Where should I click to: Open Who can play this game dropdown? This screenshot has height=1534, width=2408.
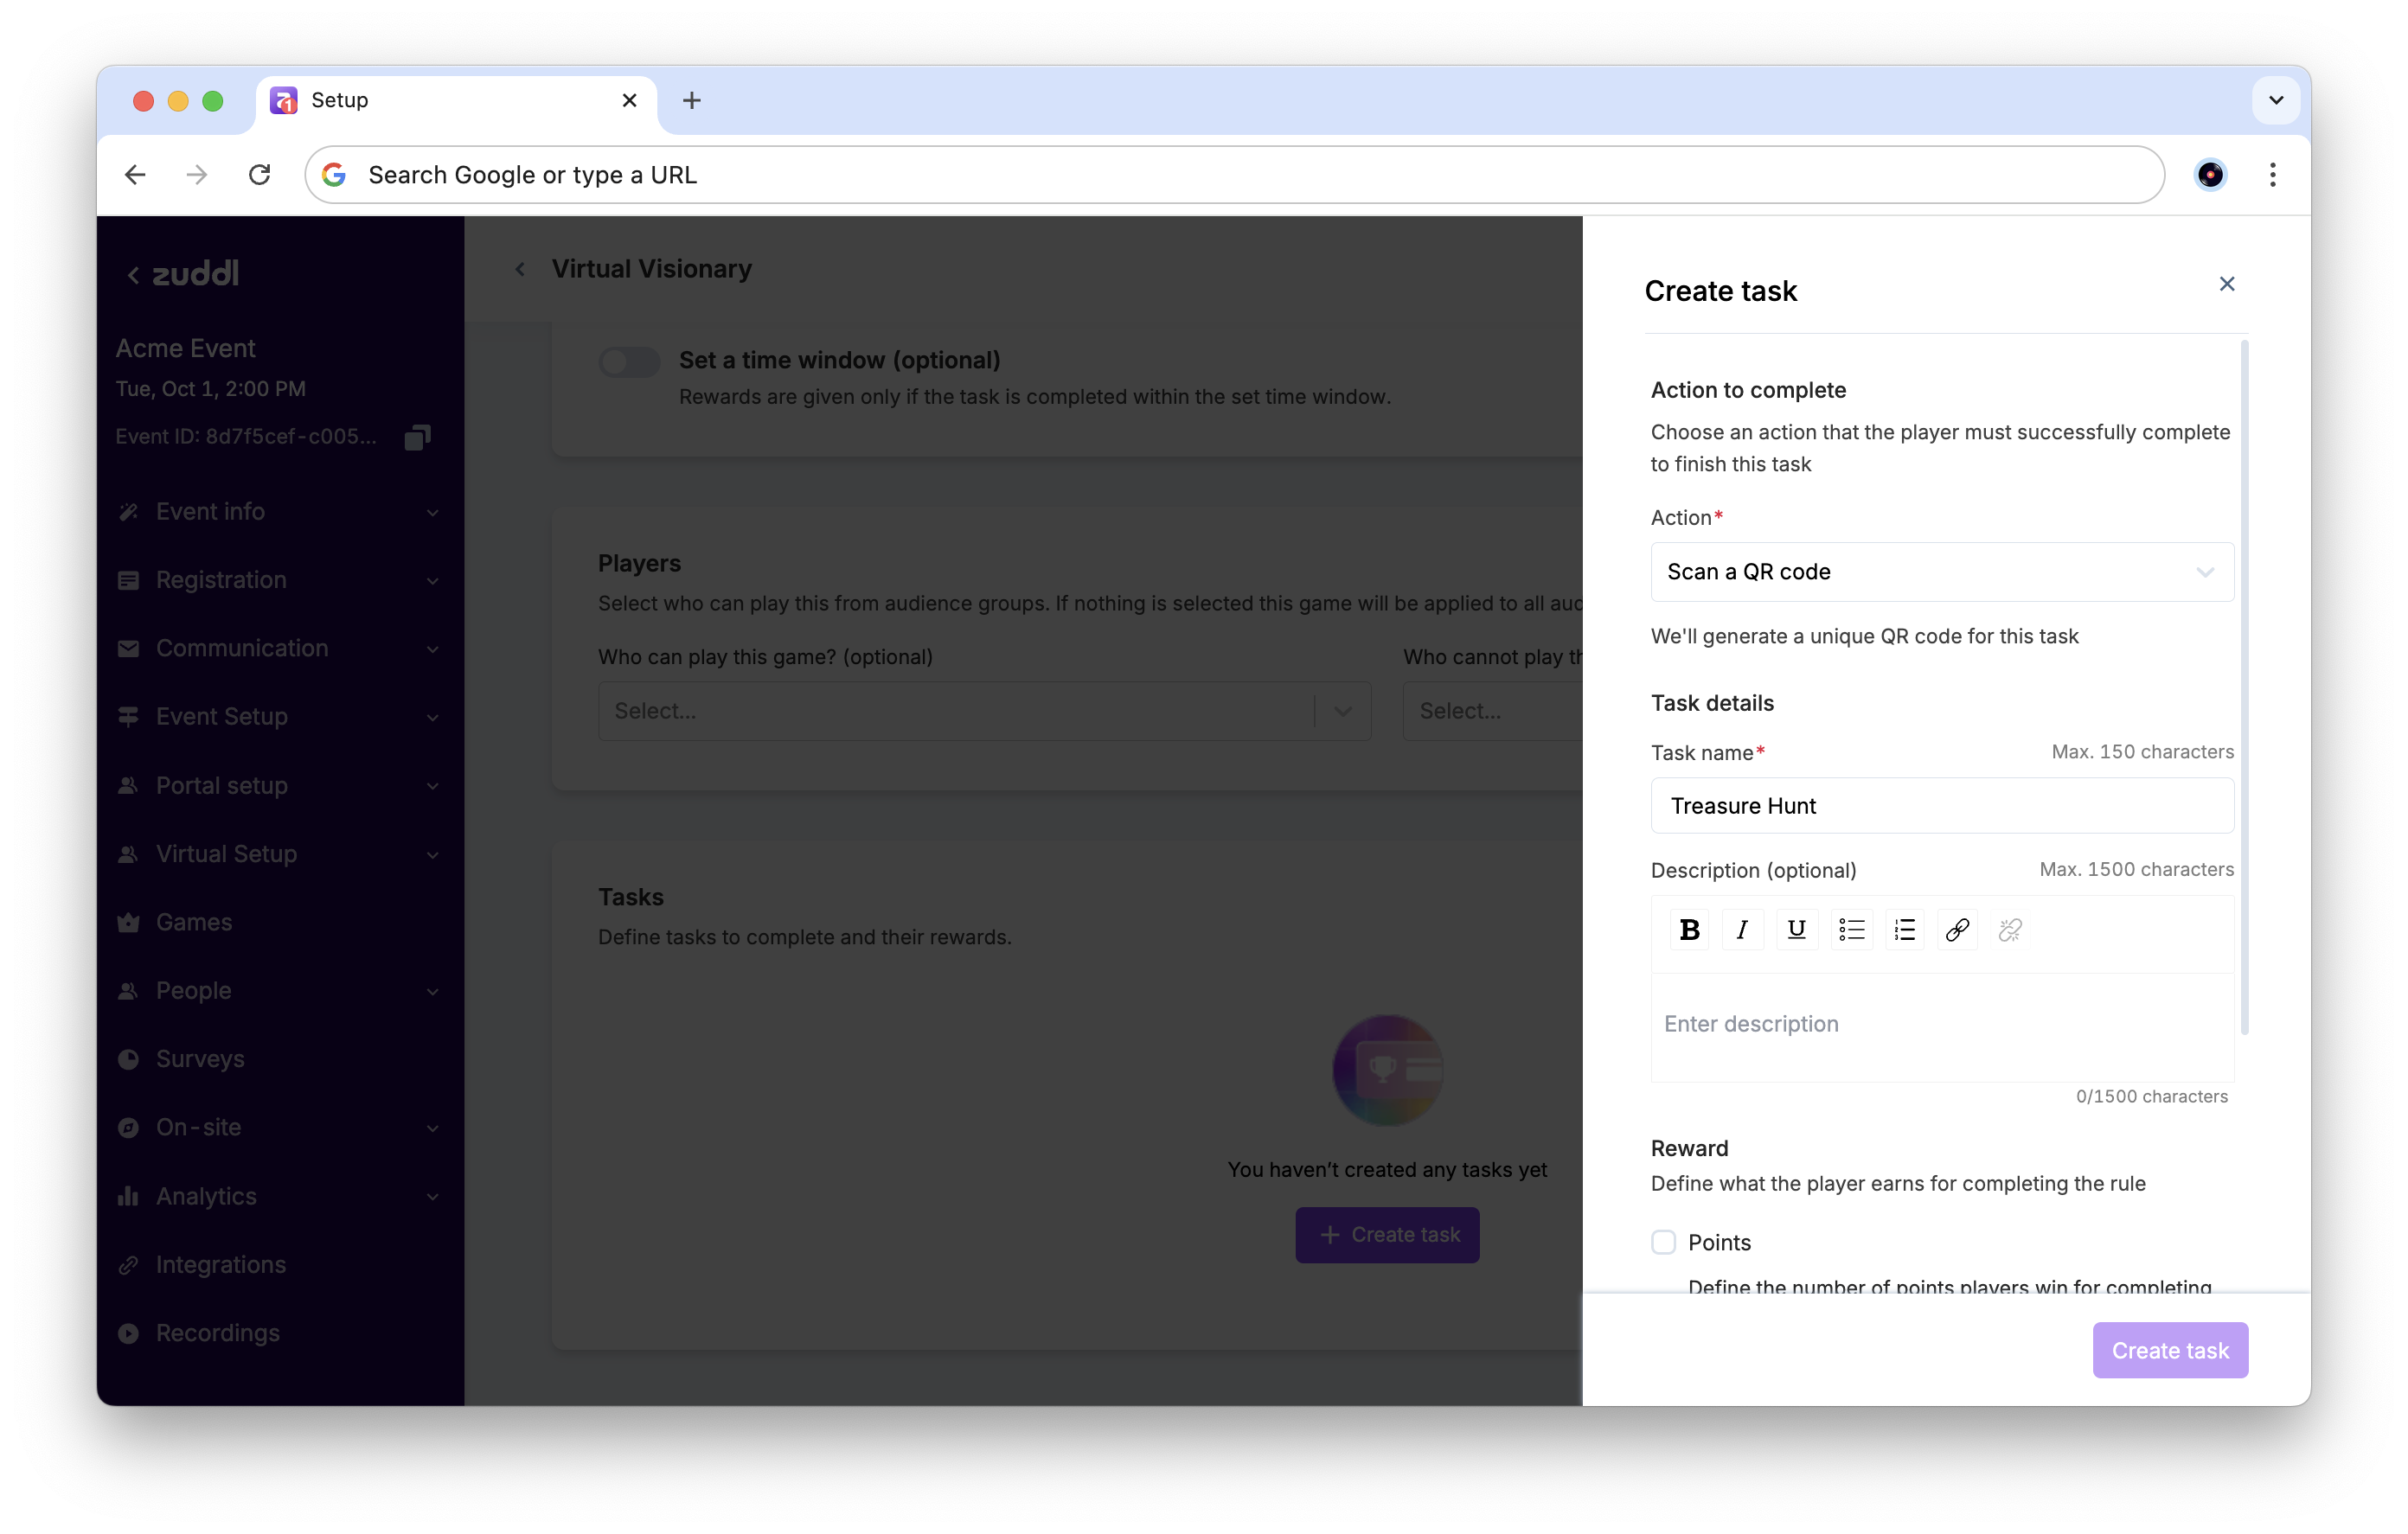click(x=983, y=711)
